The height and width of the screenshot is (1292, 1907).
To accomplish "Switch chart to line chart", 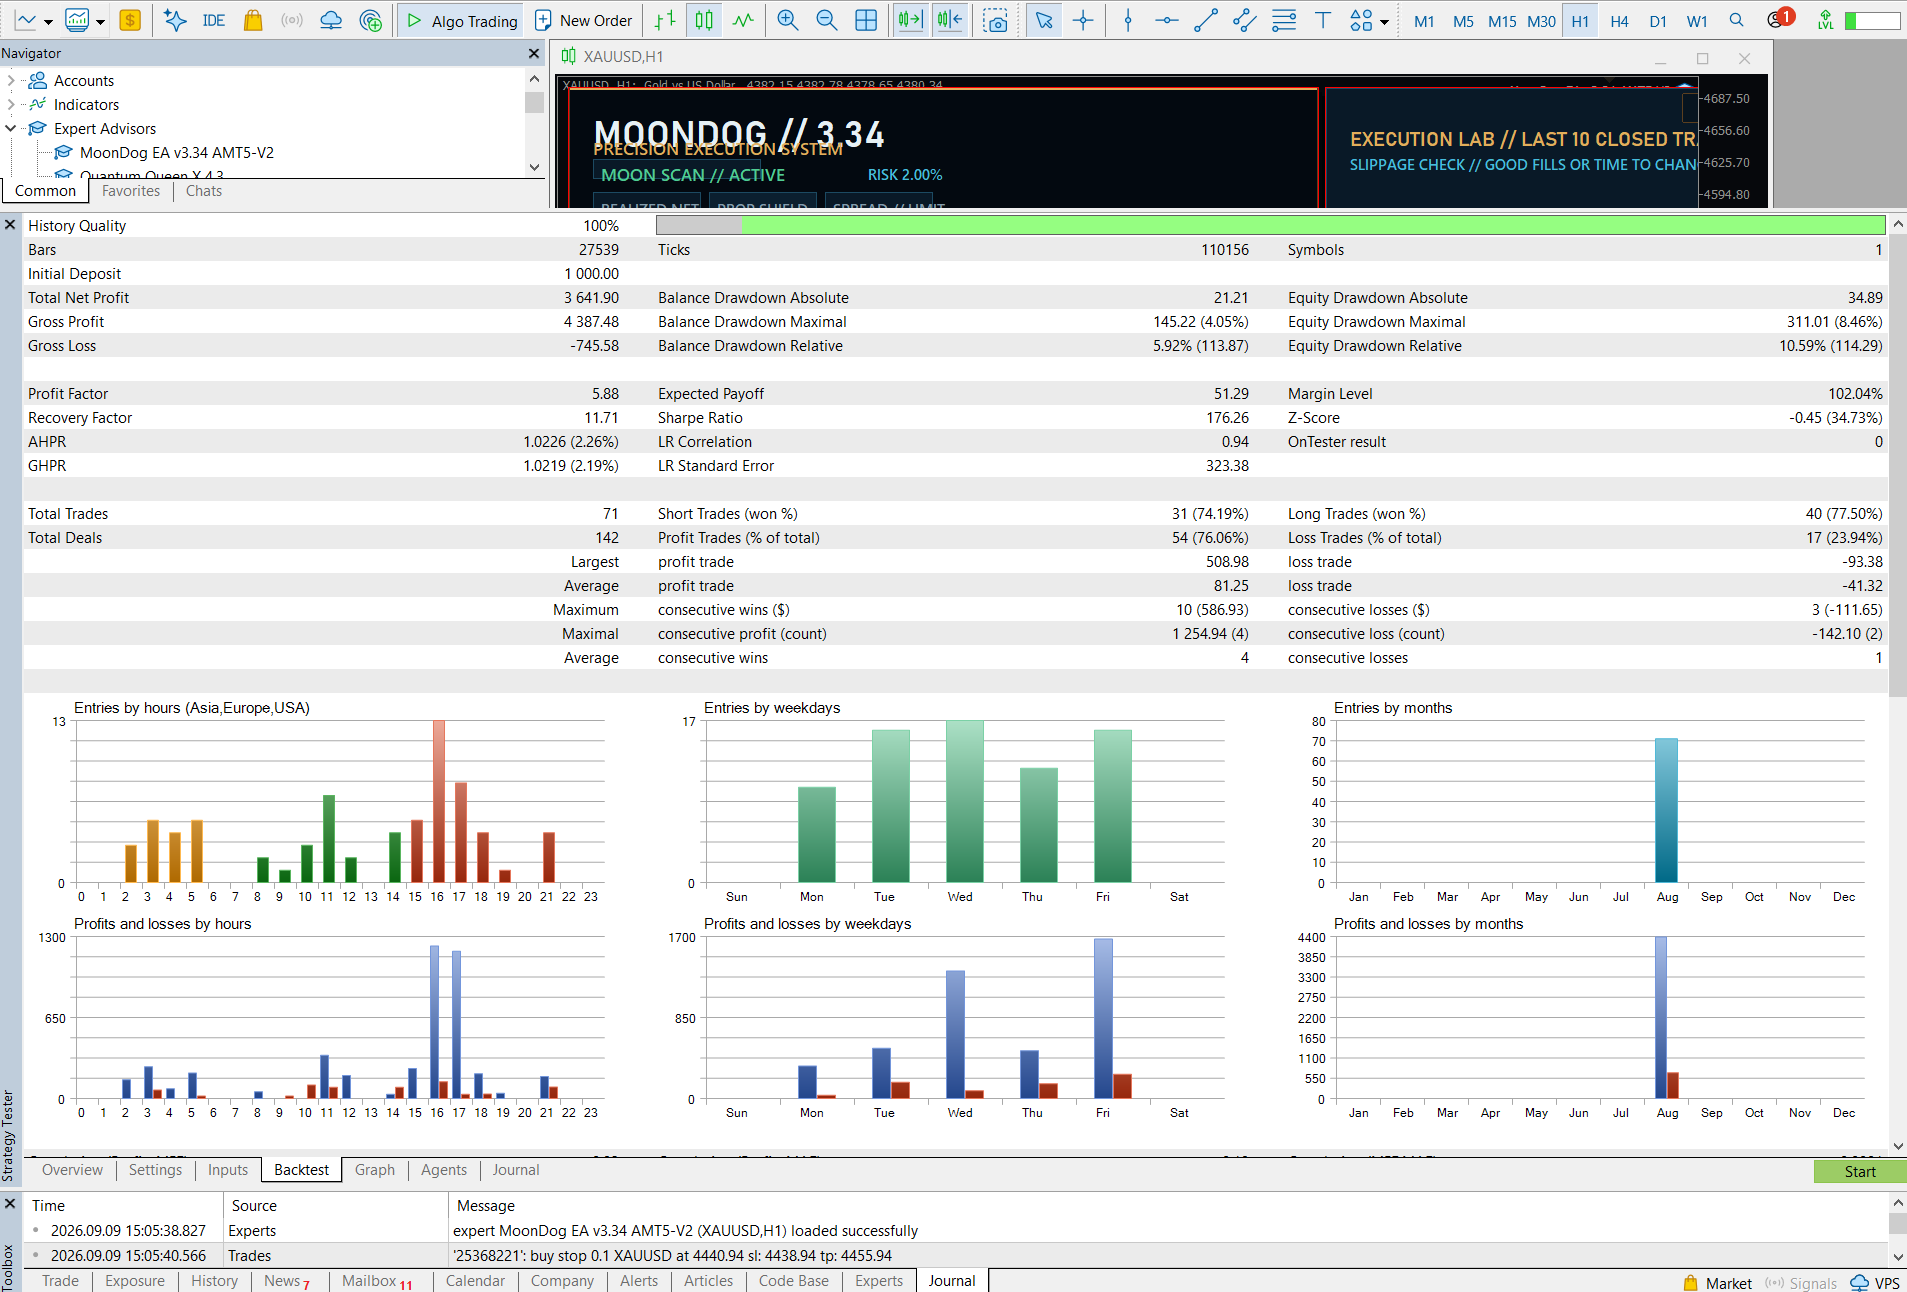I will [743, 20].
